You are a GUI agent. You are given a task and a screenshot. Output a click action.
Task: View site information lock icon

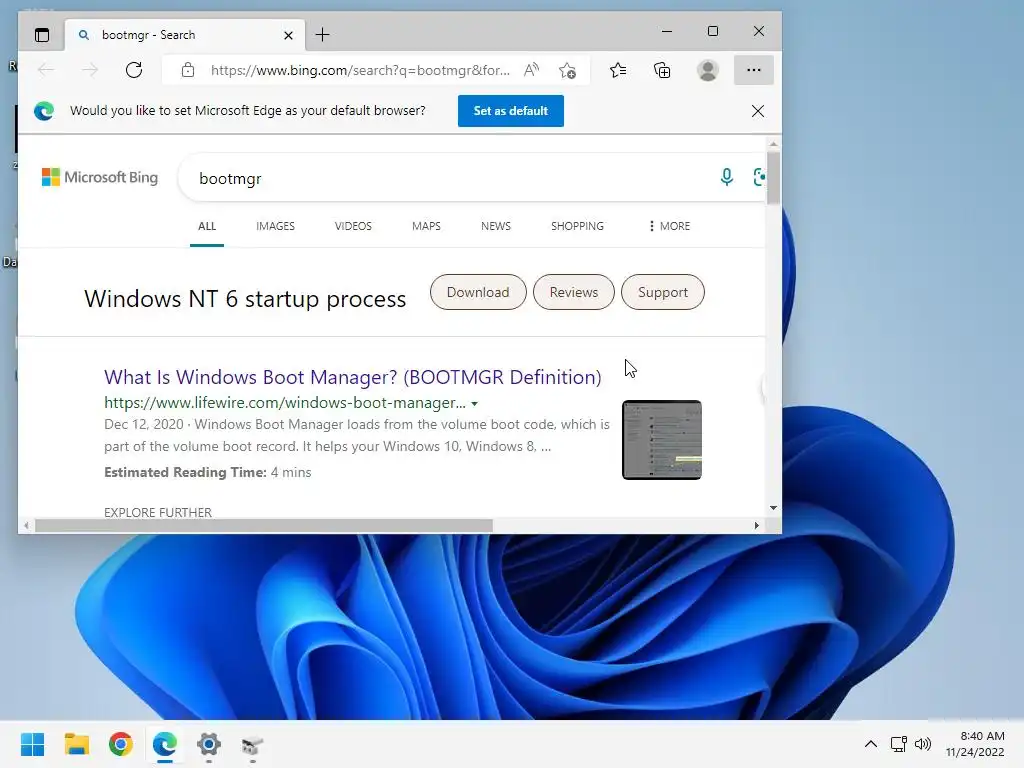(x=188, y=70)
